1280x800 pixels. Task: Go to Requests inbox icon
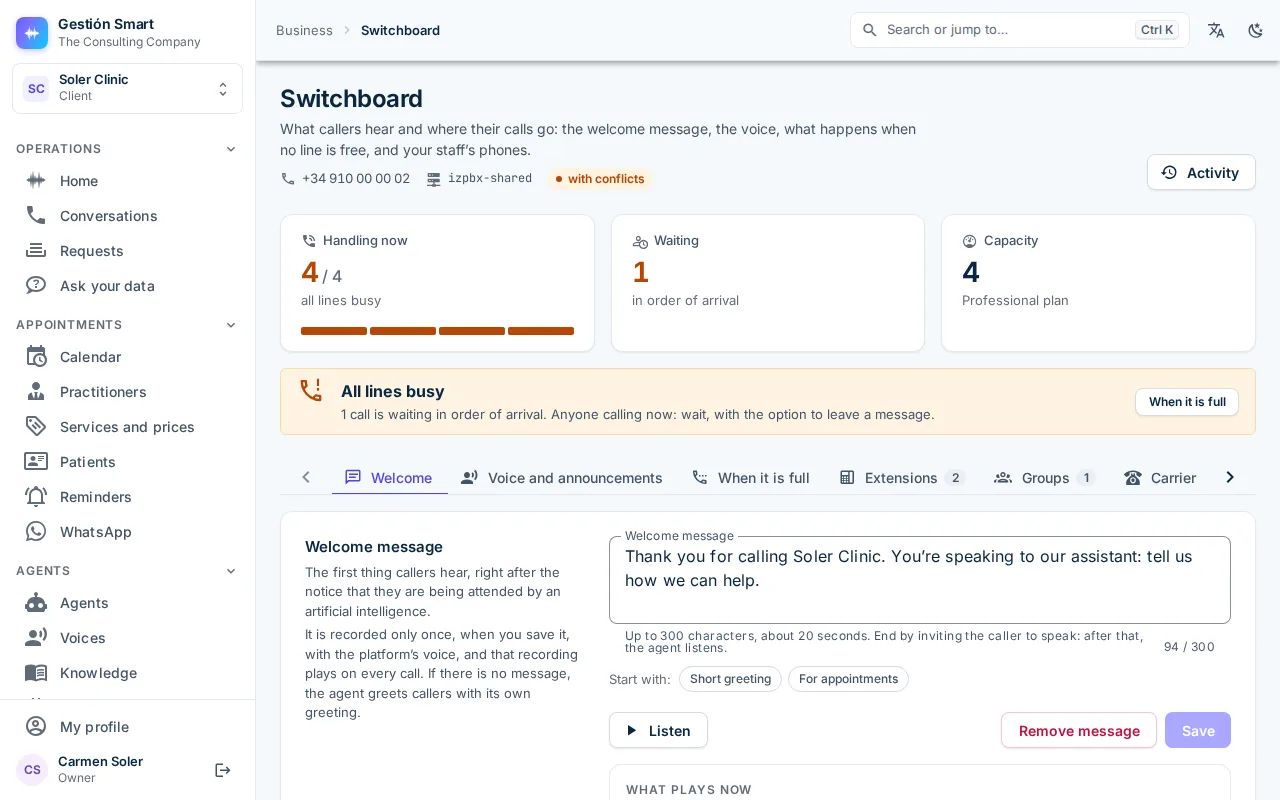click(36, 250)
